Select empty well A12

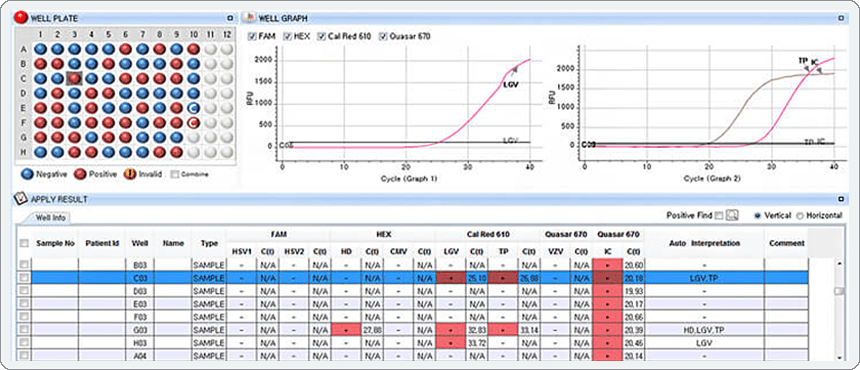[227, 49]
